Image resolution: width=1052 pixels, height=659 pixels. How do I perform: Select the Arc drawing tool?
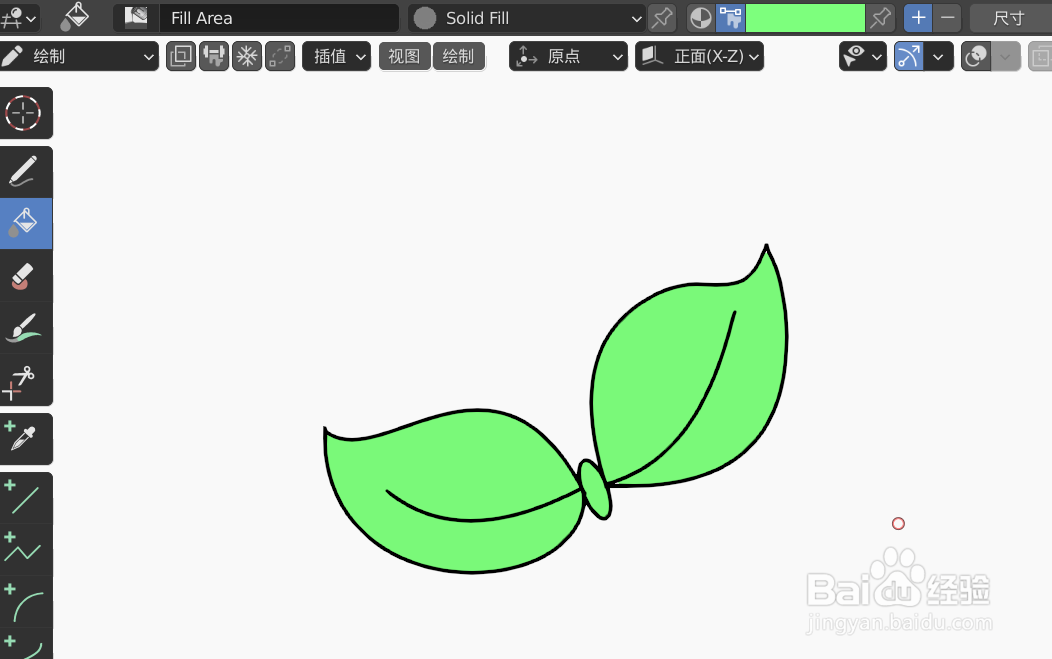point(27,601)
